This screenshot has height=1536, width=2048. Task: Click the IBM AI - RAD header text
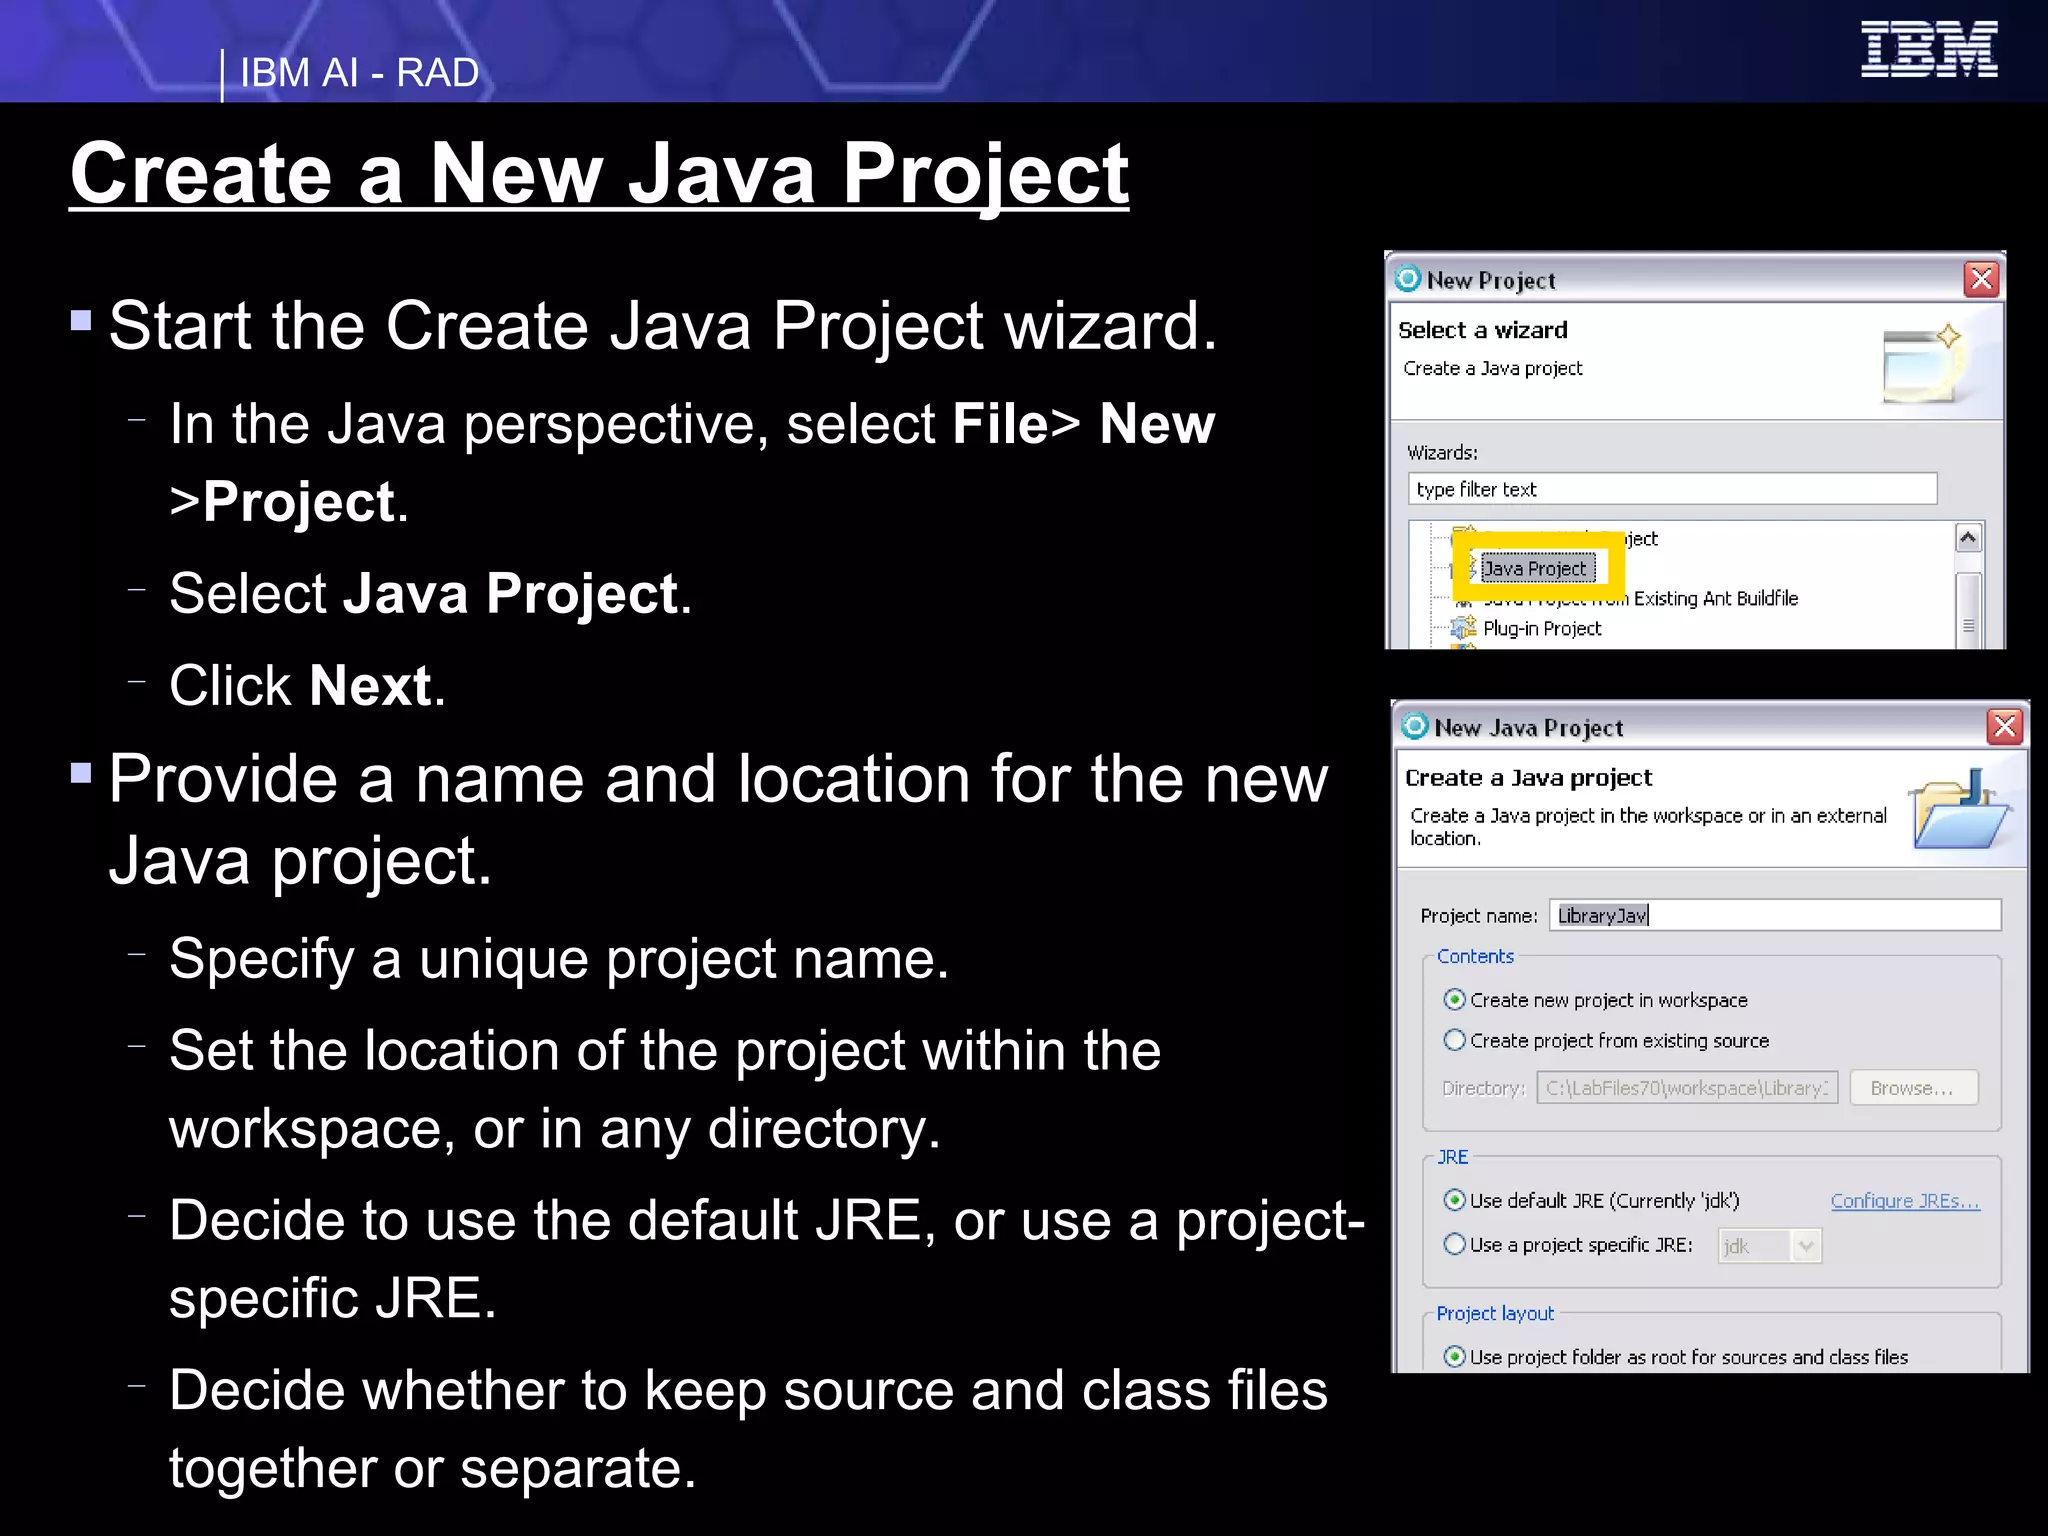tap(359, 73)
